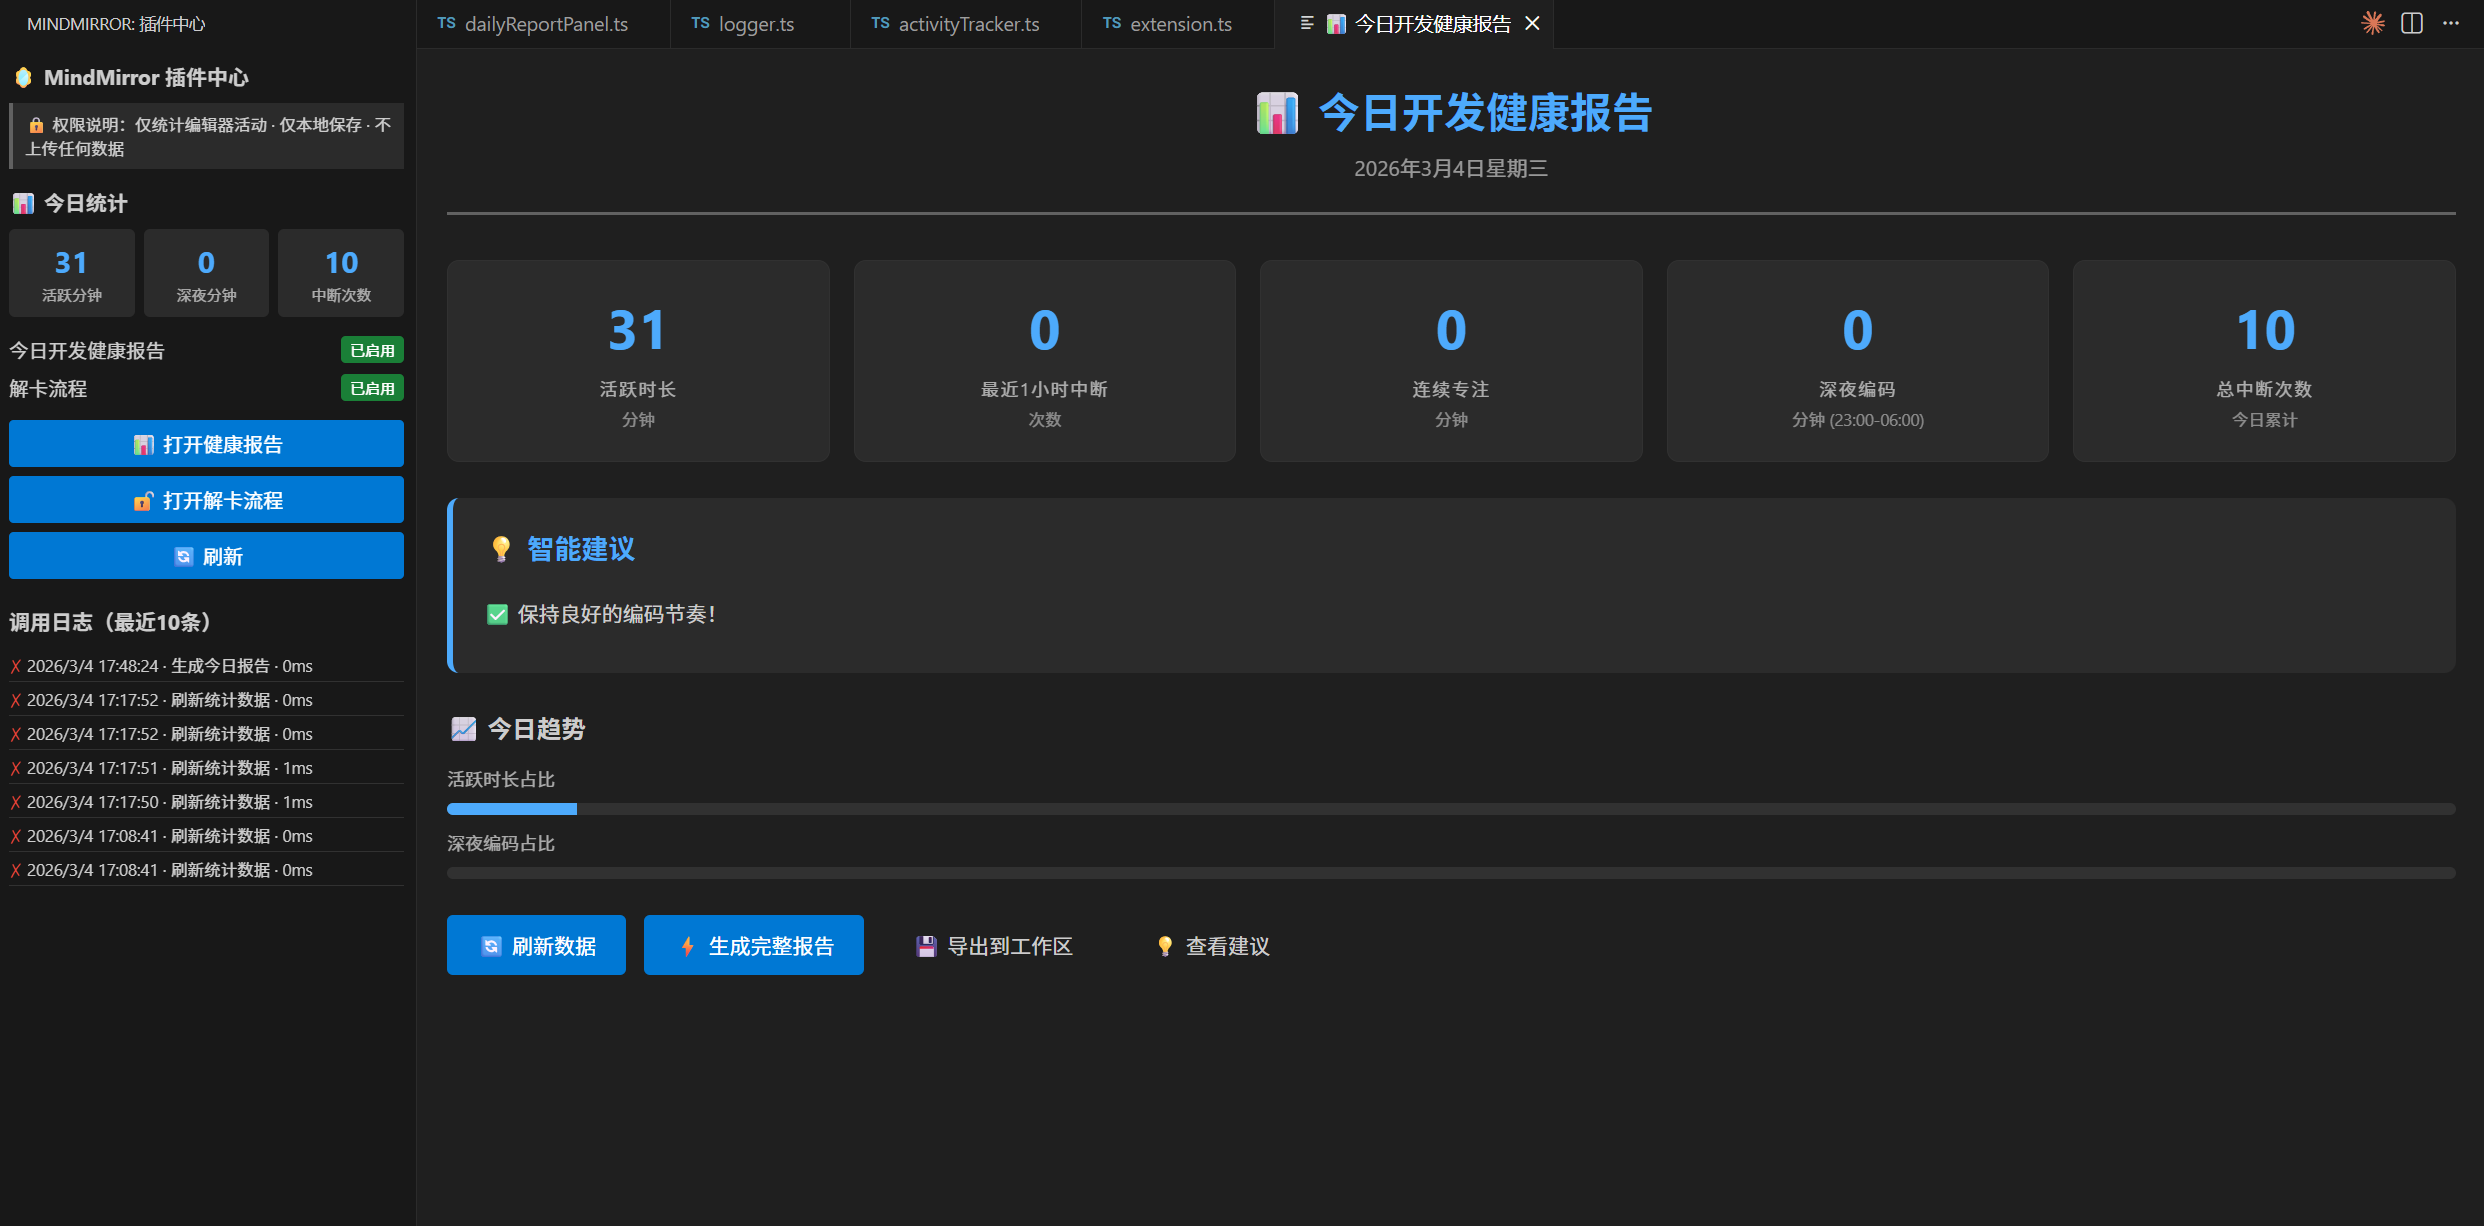
Task: Open the activityTracker.ts tab
Action: 967,24
